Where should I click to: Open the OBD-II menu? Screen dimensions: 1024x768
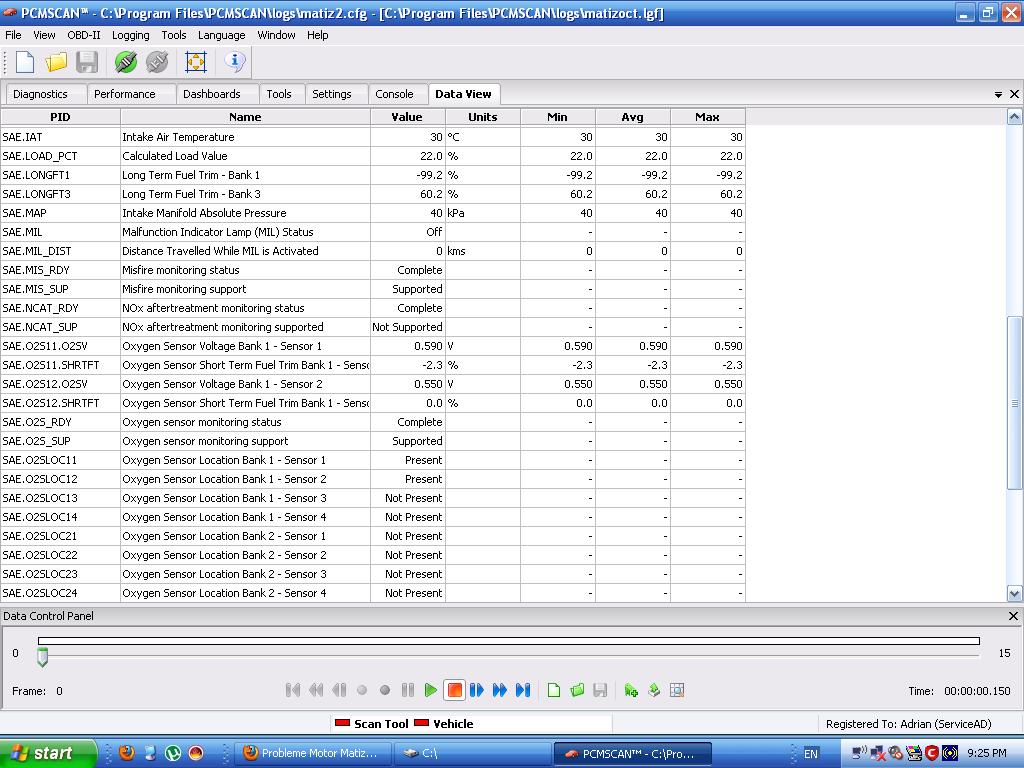coord(84,35)
